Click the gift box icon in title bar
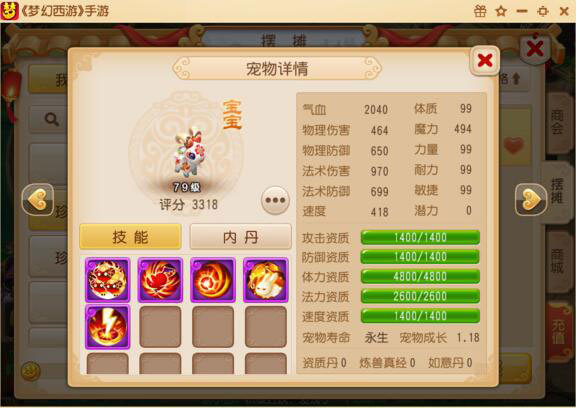Screen dimensions: 576x408 [x=480, y=11]
